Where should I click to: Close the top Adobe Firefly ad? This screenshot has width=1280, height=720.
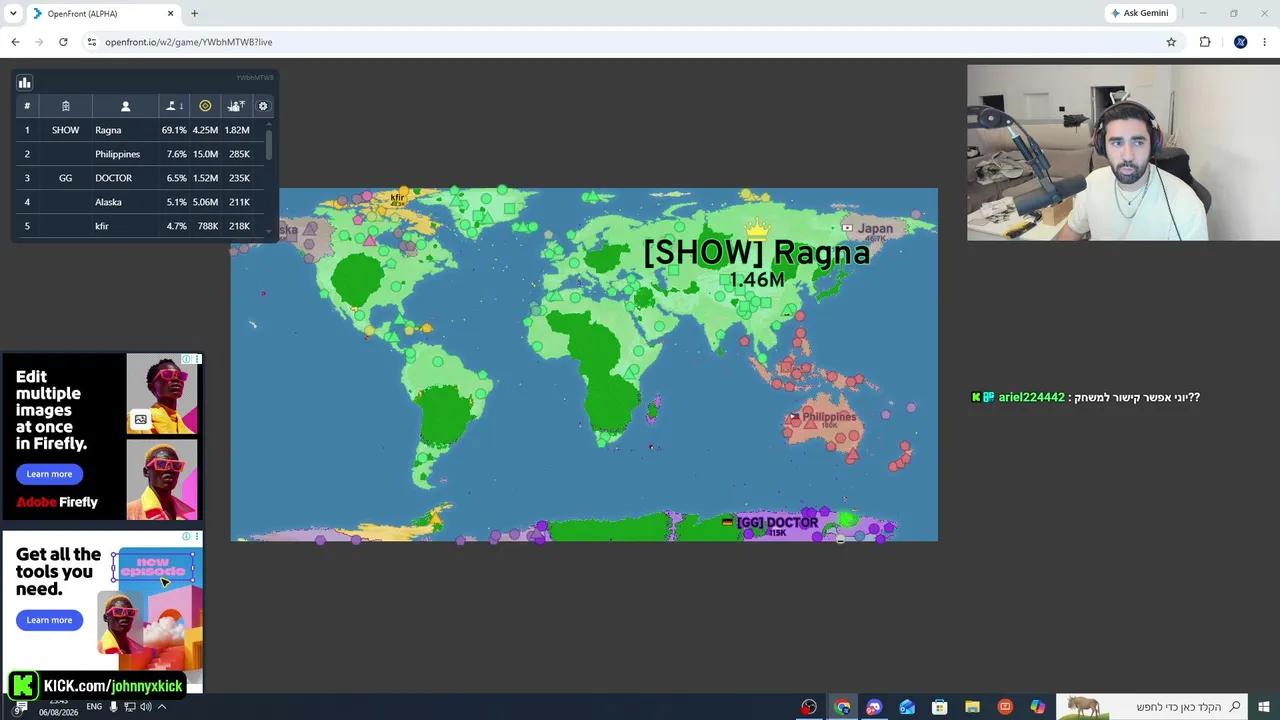point(197,359)
